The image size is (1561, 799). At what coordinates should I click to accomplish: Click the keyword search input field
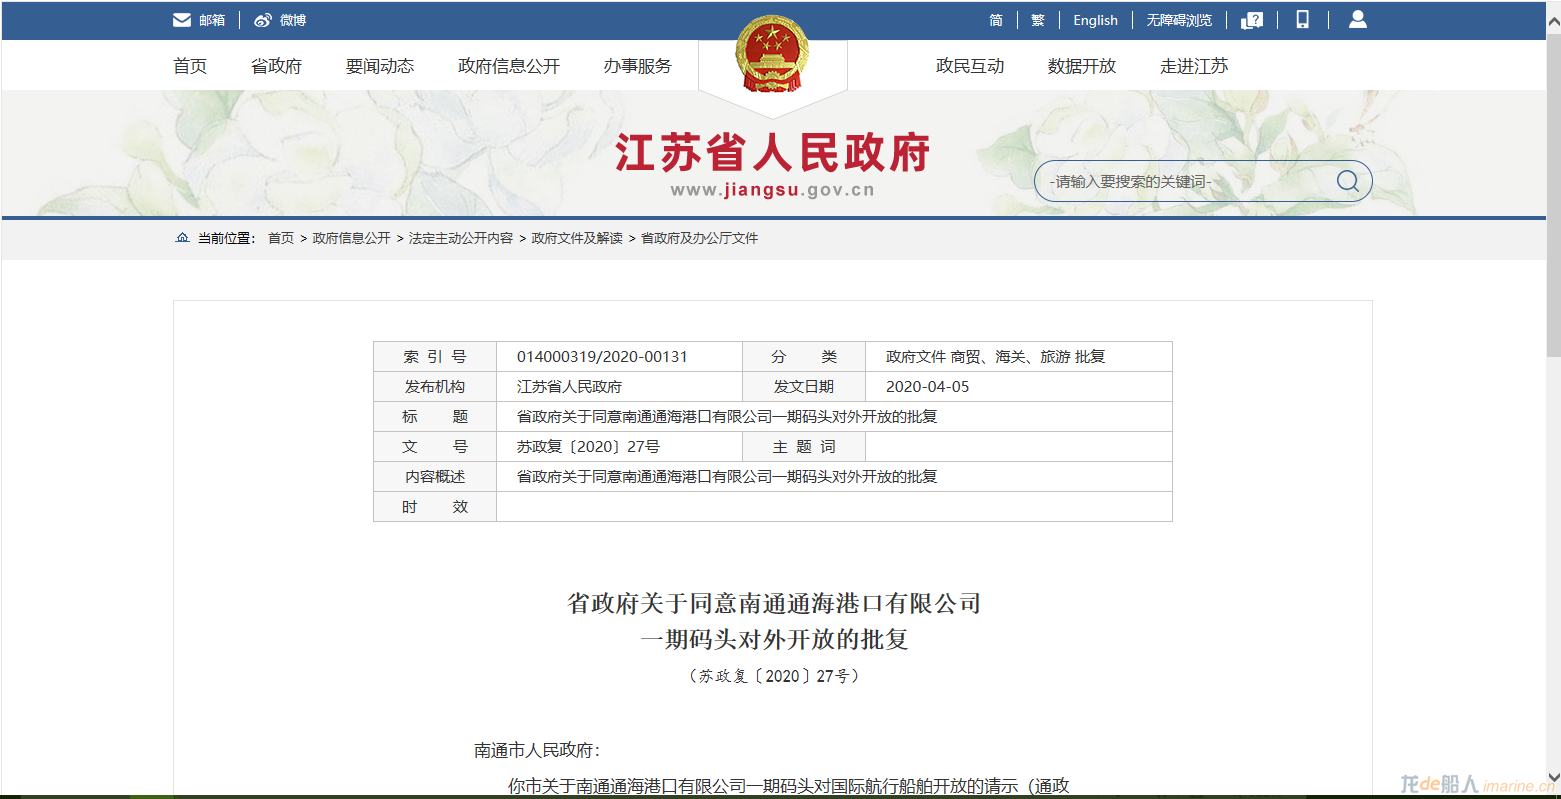[x=1185, y=181]
